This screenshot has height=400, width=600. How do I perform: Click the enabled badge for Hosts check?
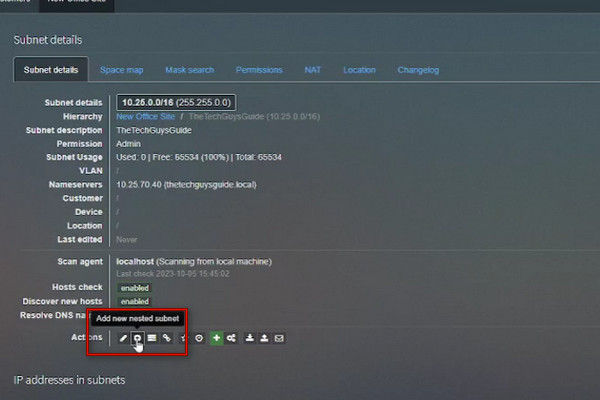(x=135, y=288)
